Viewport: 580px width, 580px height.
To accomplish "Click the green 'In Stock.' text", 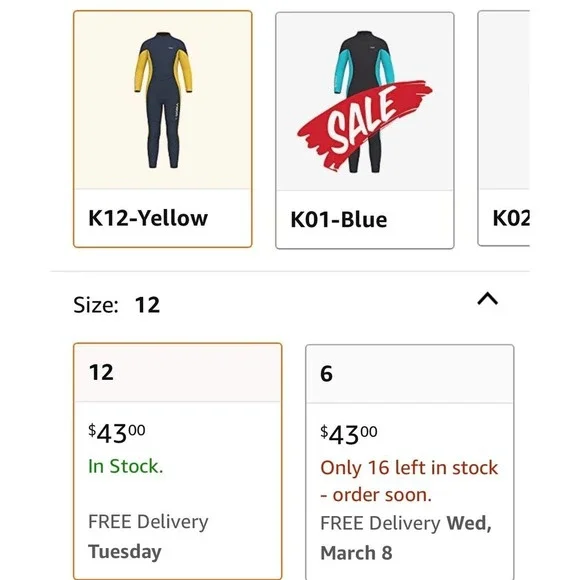I will tap(125, 466).
